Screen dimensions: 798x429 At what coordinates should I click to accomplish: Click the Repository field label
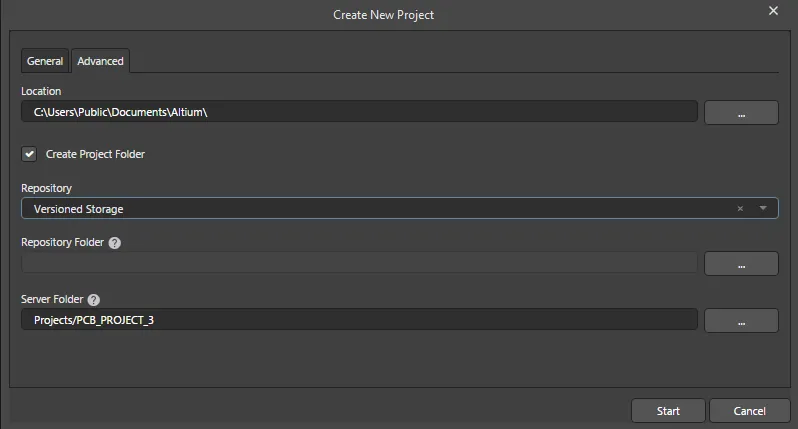coord(46,187)
